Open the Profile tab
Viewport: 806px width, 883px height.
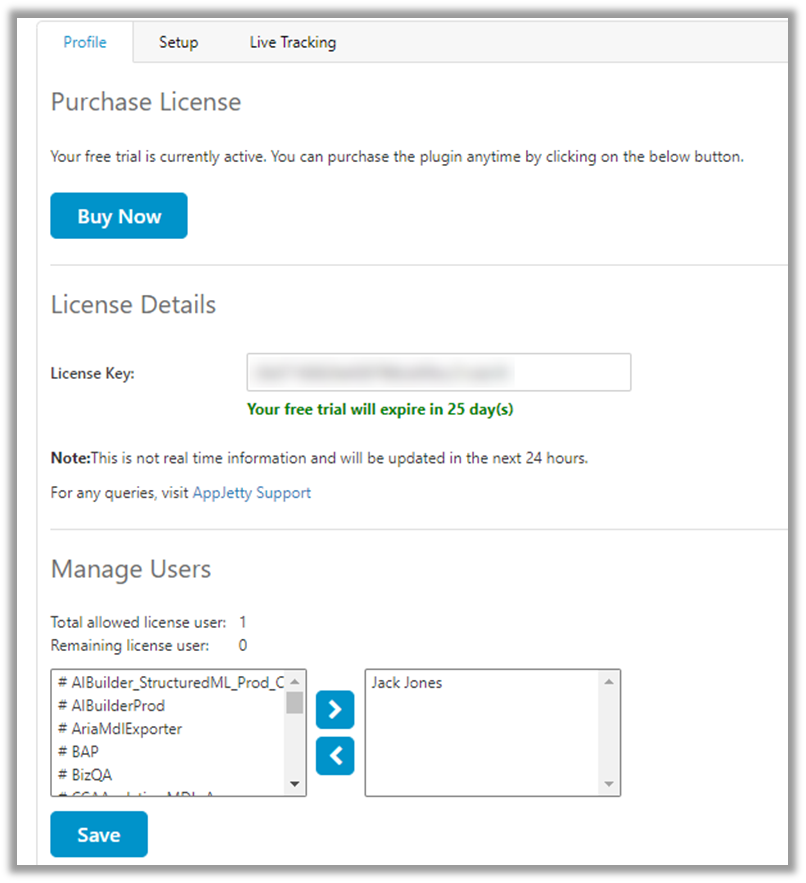click(x=85, y=42)
